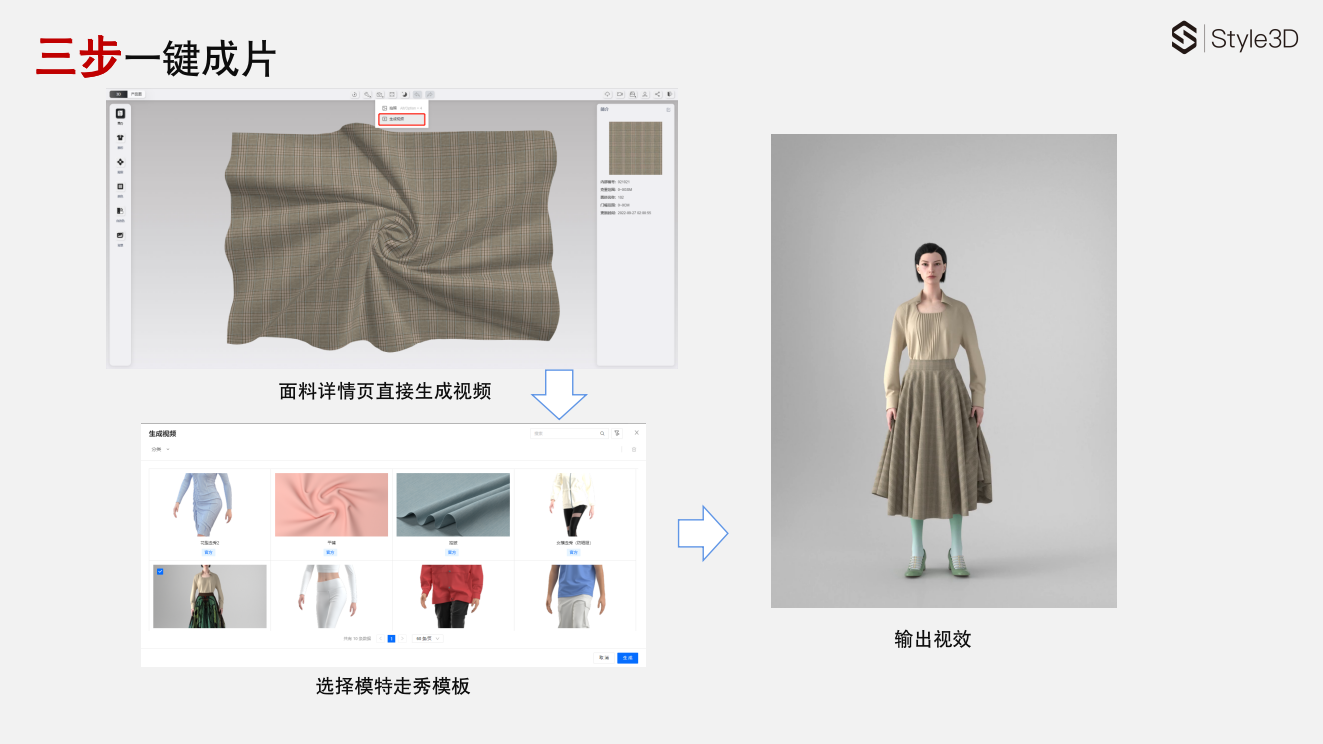The height and width of the screenshot is (744, 1323).
Task: Click the video camera icon in top-right toolbar
Action: (620, 94)
